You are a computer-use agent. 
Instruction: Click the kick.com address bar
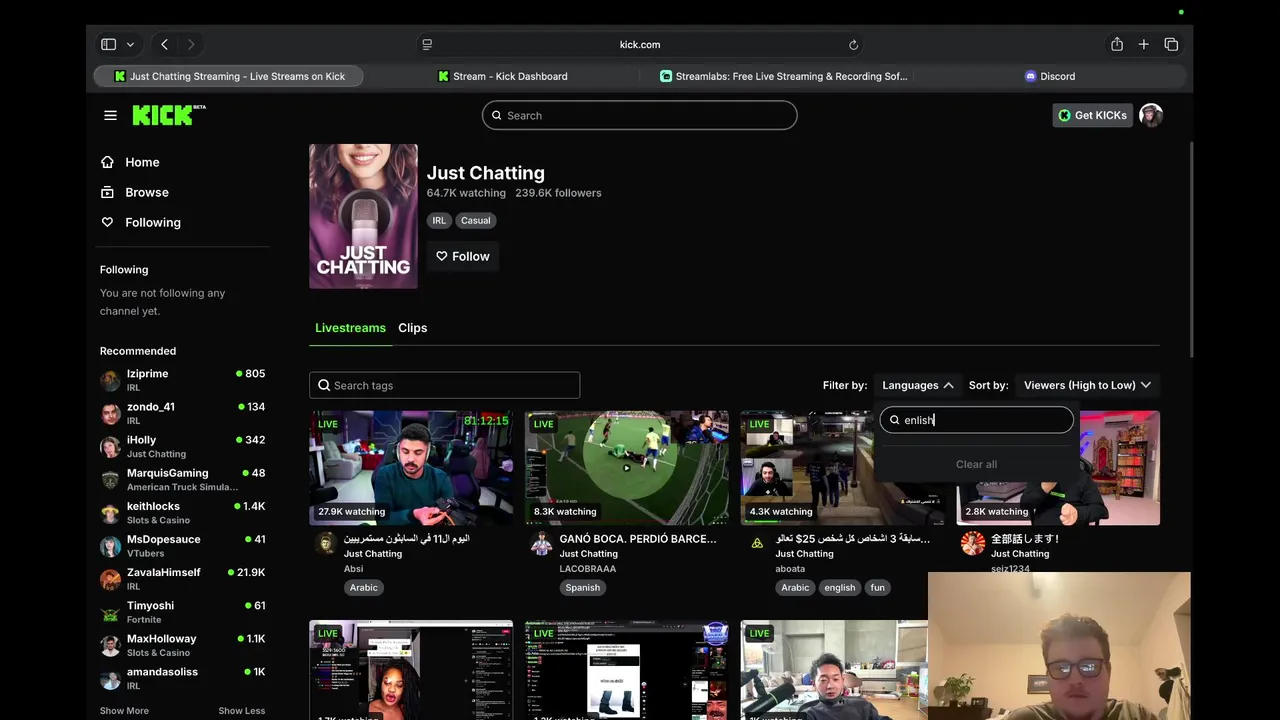(x=640, y=44)
